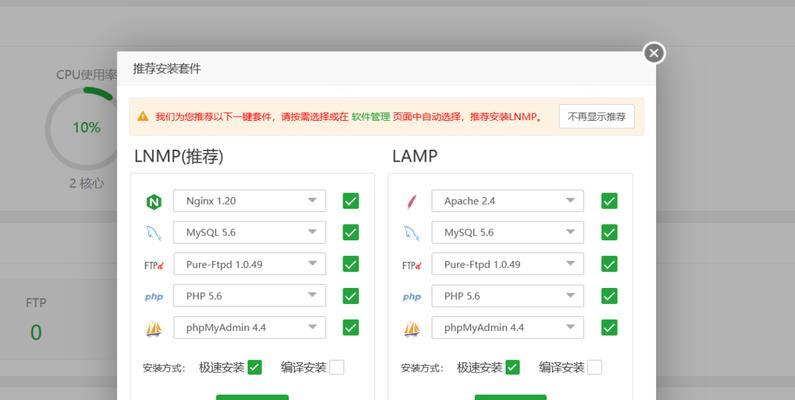Open LAMP phpMyAdmin 4.4 dropdown

[508, 328]
